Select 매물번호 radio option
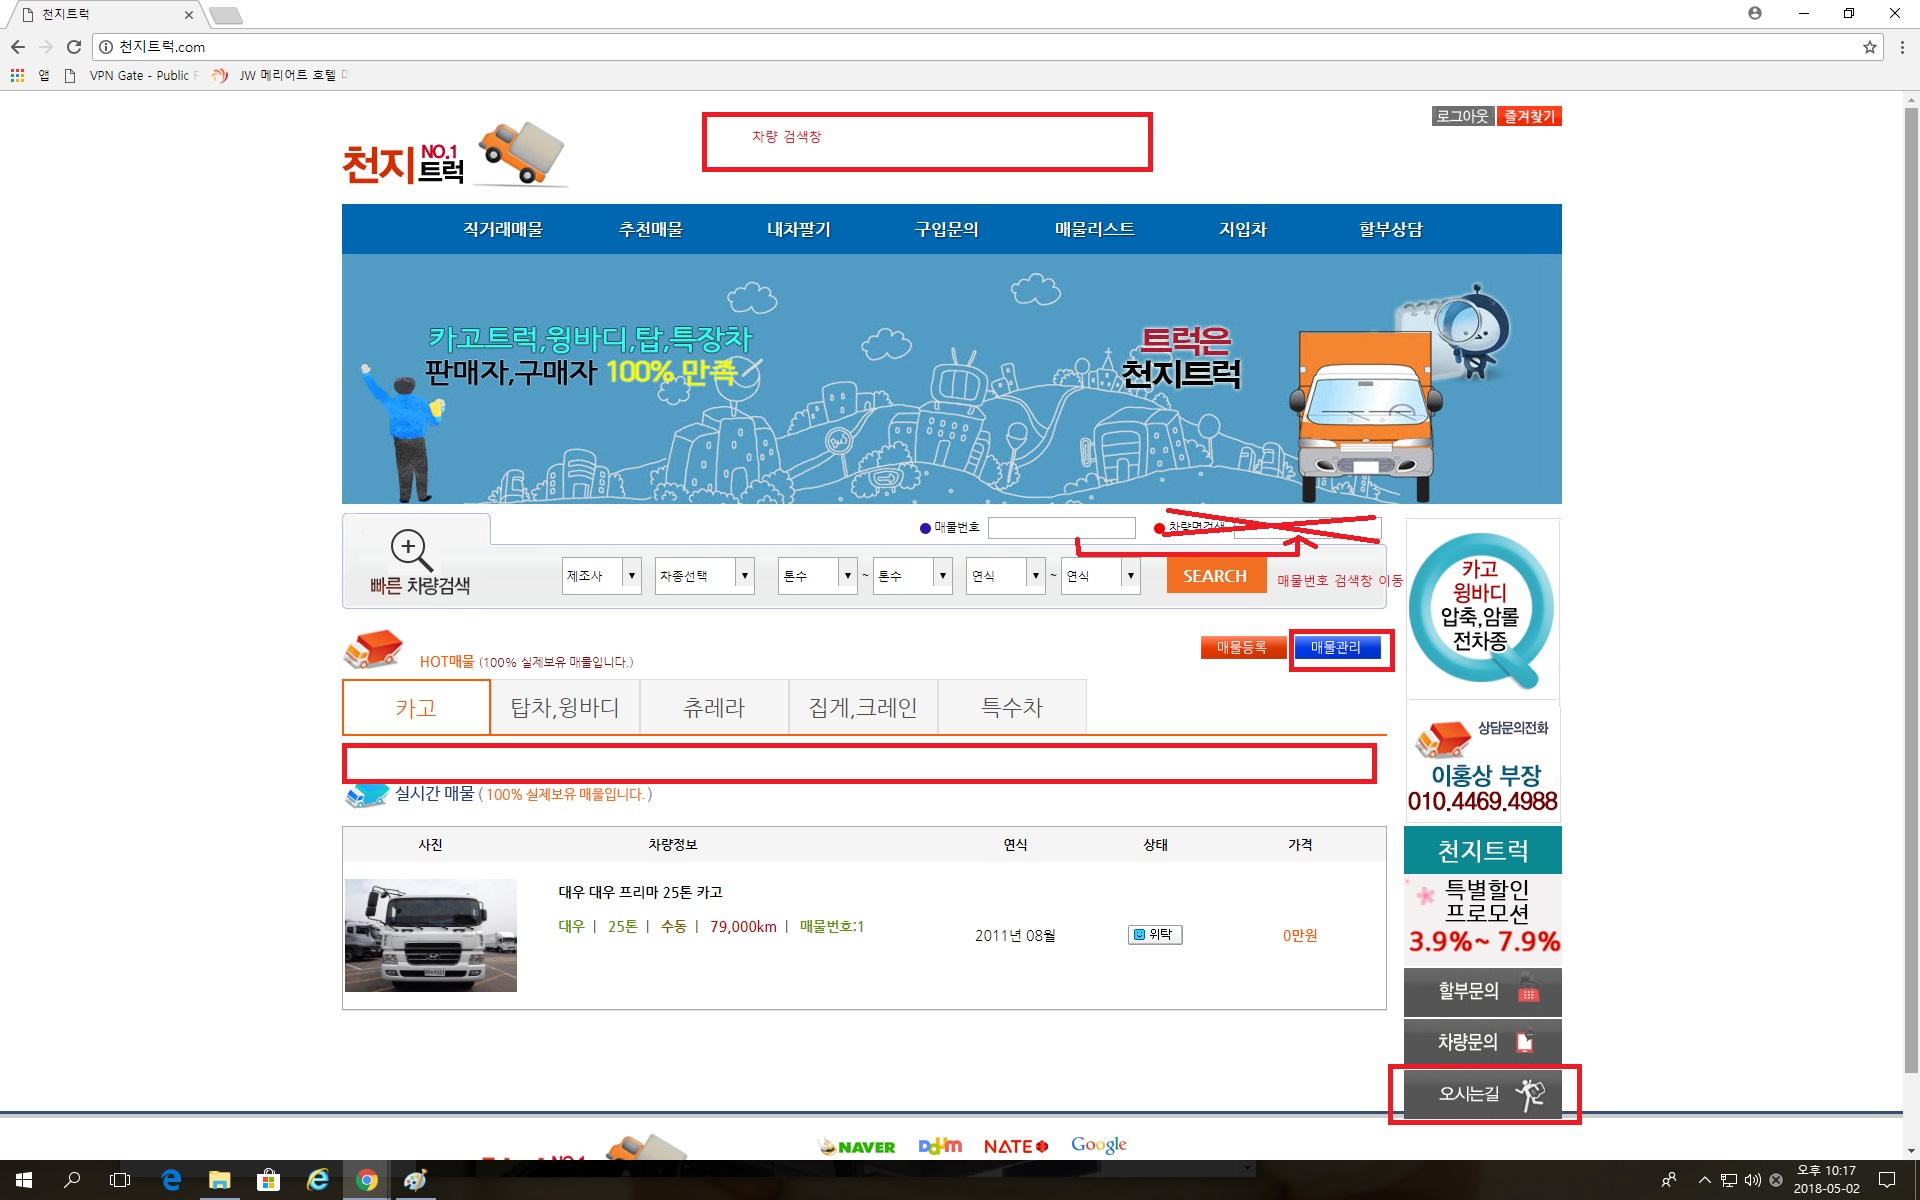Viewport: 1920px width, 1200px height. click(925, 528)
